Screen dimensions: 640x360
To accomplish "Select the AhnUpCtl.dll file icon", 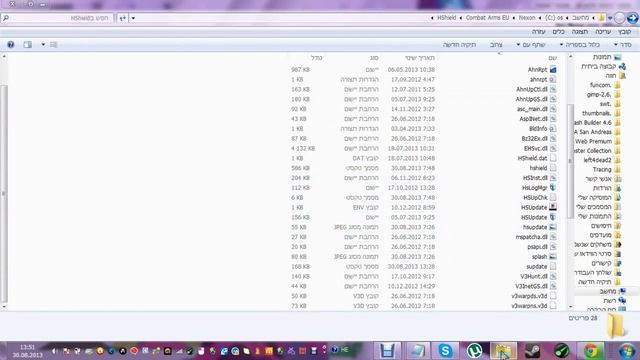I will 553,89.
